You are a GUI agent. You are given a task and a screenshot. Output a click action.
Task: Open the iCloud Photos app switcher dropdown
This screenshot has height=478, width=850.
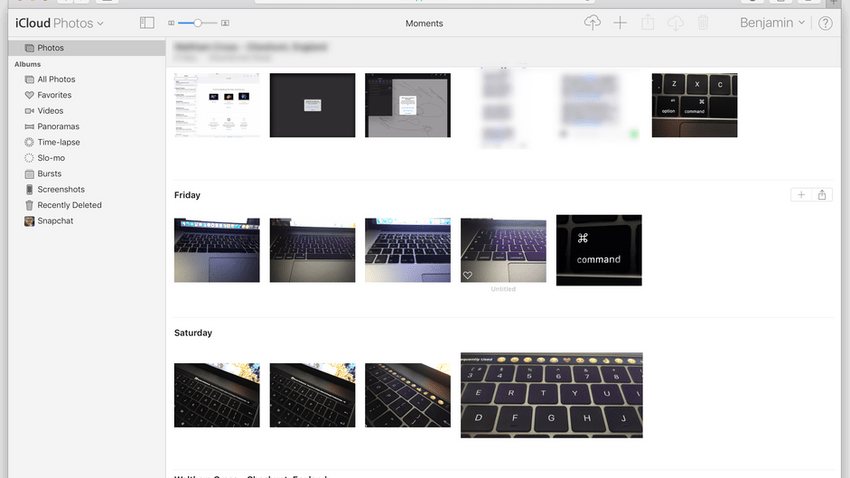[59, 23]
